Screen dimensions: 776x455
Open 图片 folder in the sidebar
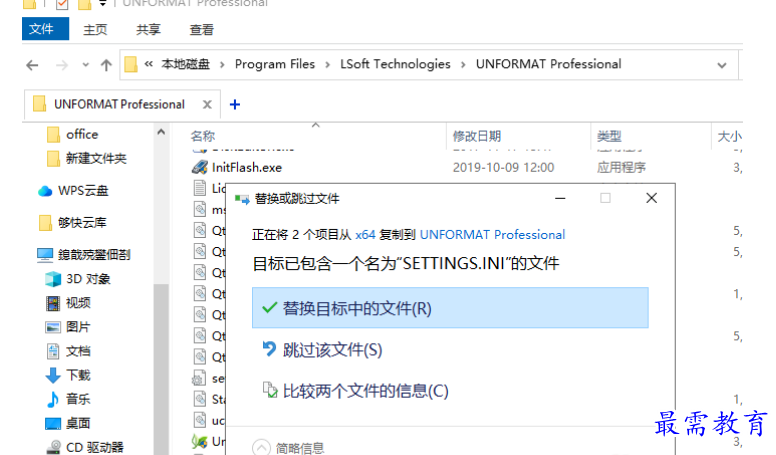(68, 327)
